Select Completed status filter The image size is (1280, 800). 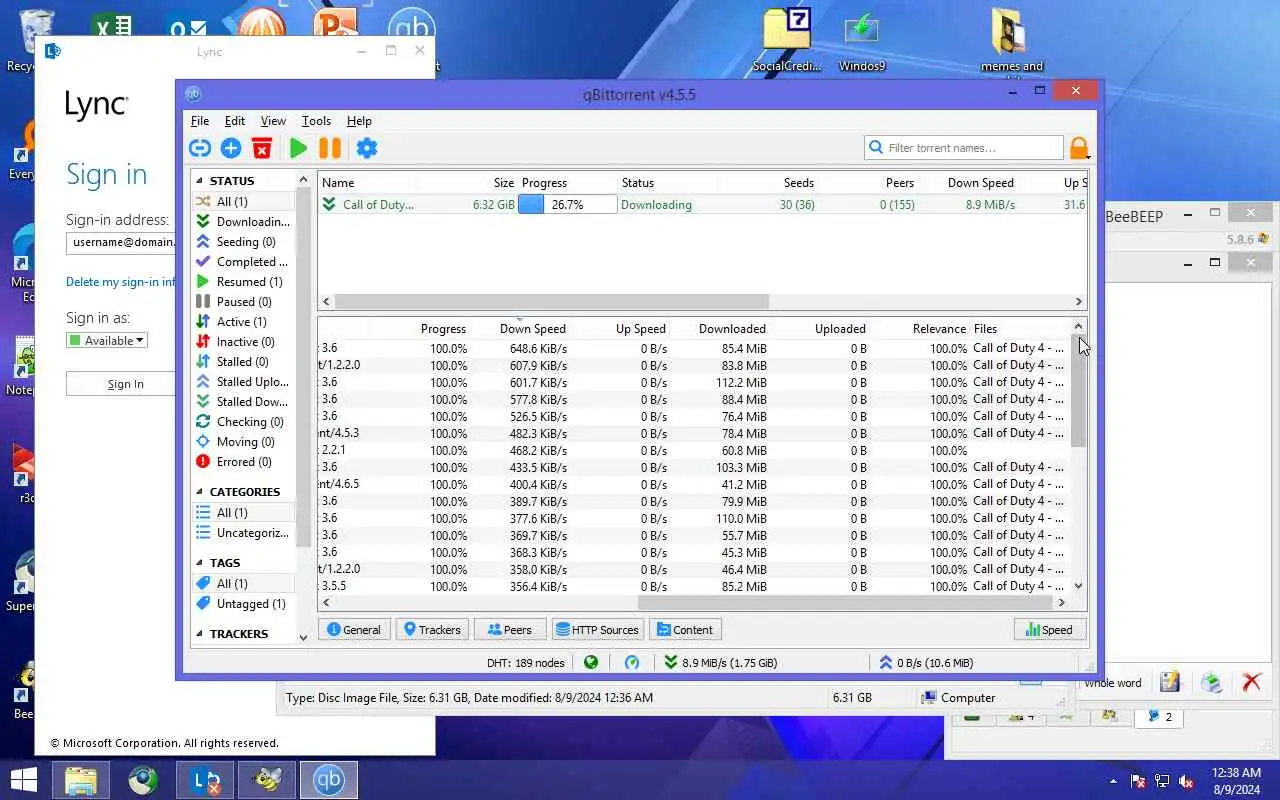243,262
